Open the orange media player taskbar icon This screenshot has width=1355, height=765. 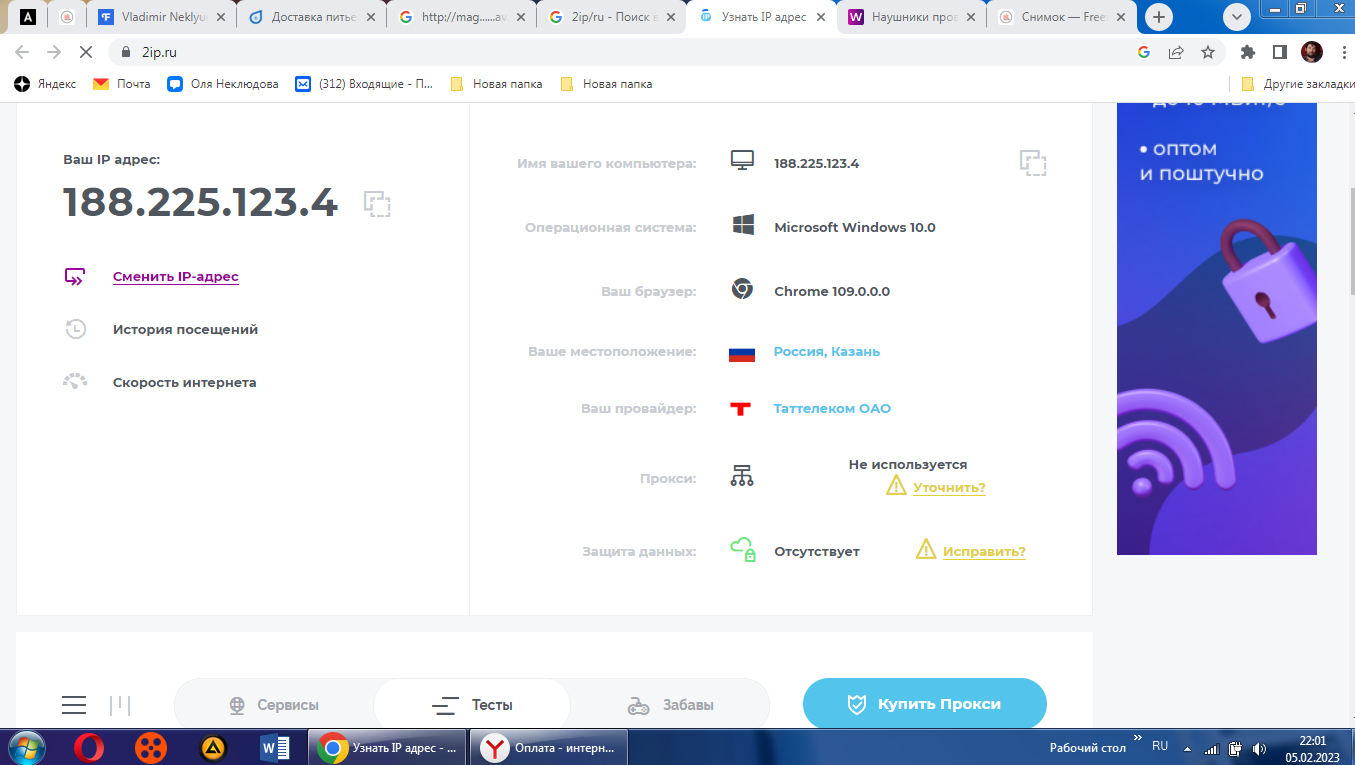pos(151,747)
